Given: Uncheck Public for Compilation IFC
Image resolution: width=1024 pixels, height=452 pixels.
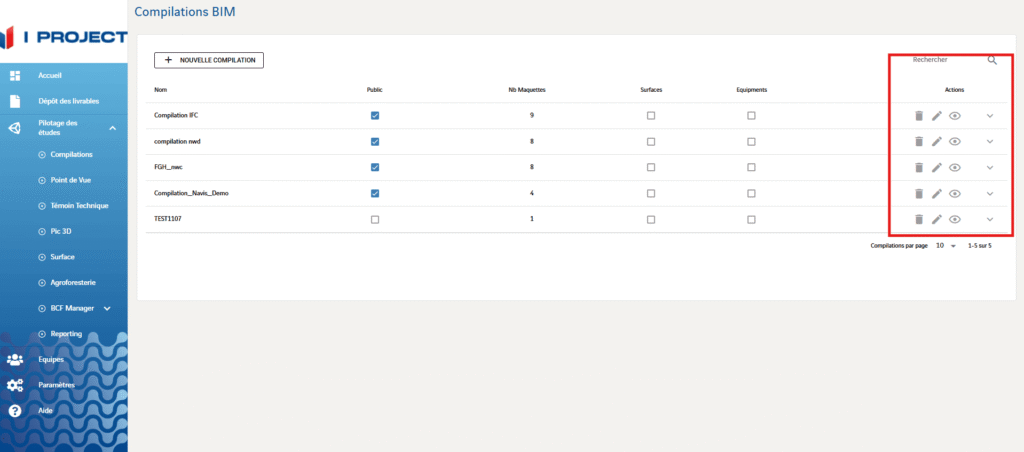Looking at the screenshot, I should tap(375, 116).
